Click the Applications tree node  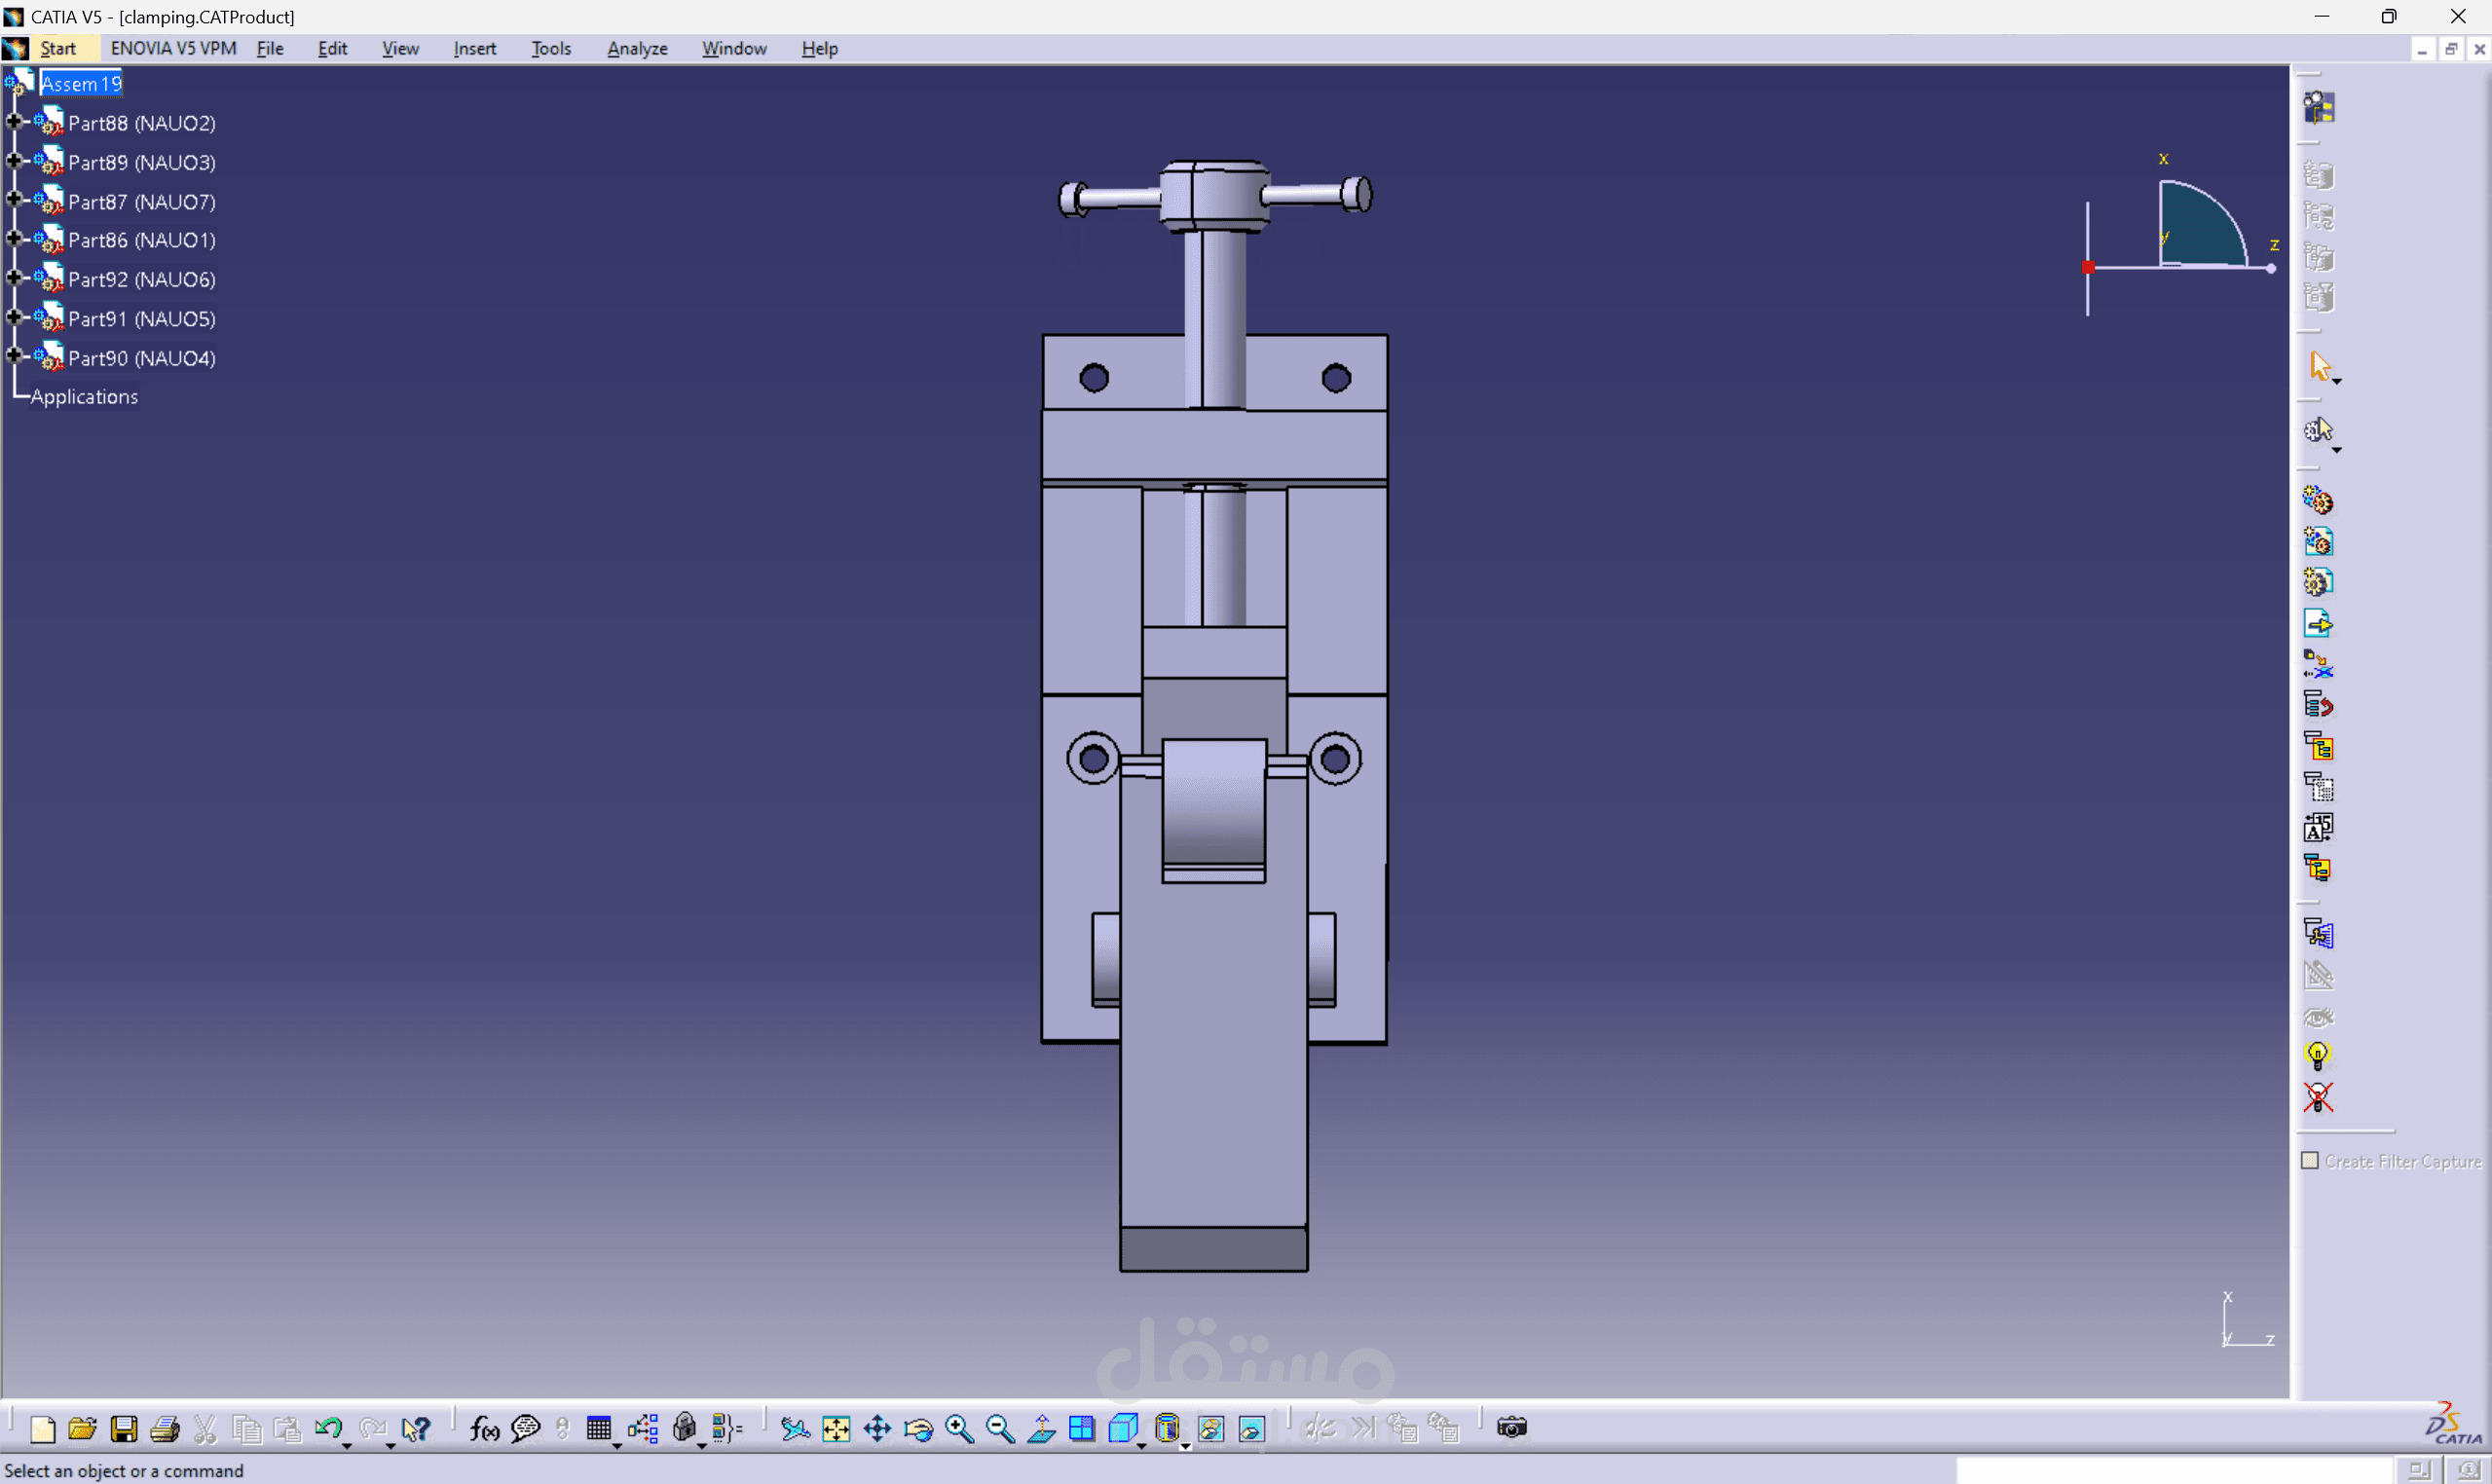pos(84,397)
